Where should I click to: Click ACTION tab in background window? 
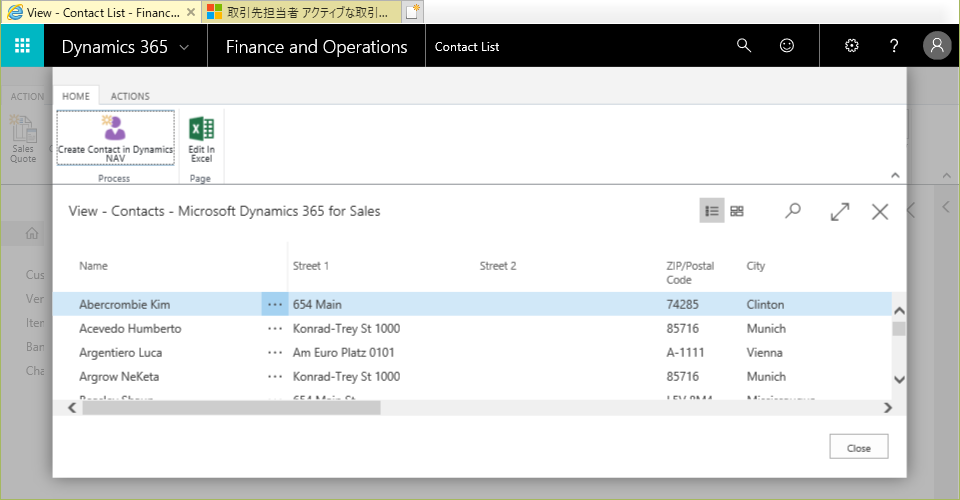tap(27, 97)
